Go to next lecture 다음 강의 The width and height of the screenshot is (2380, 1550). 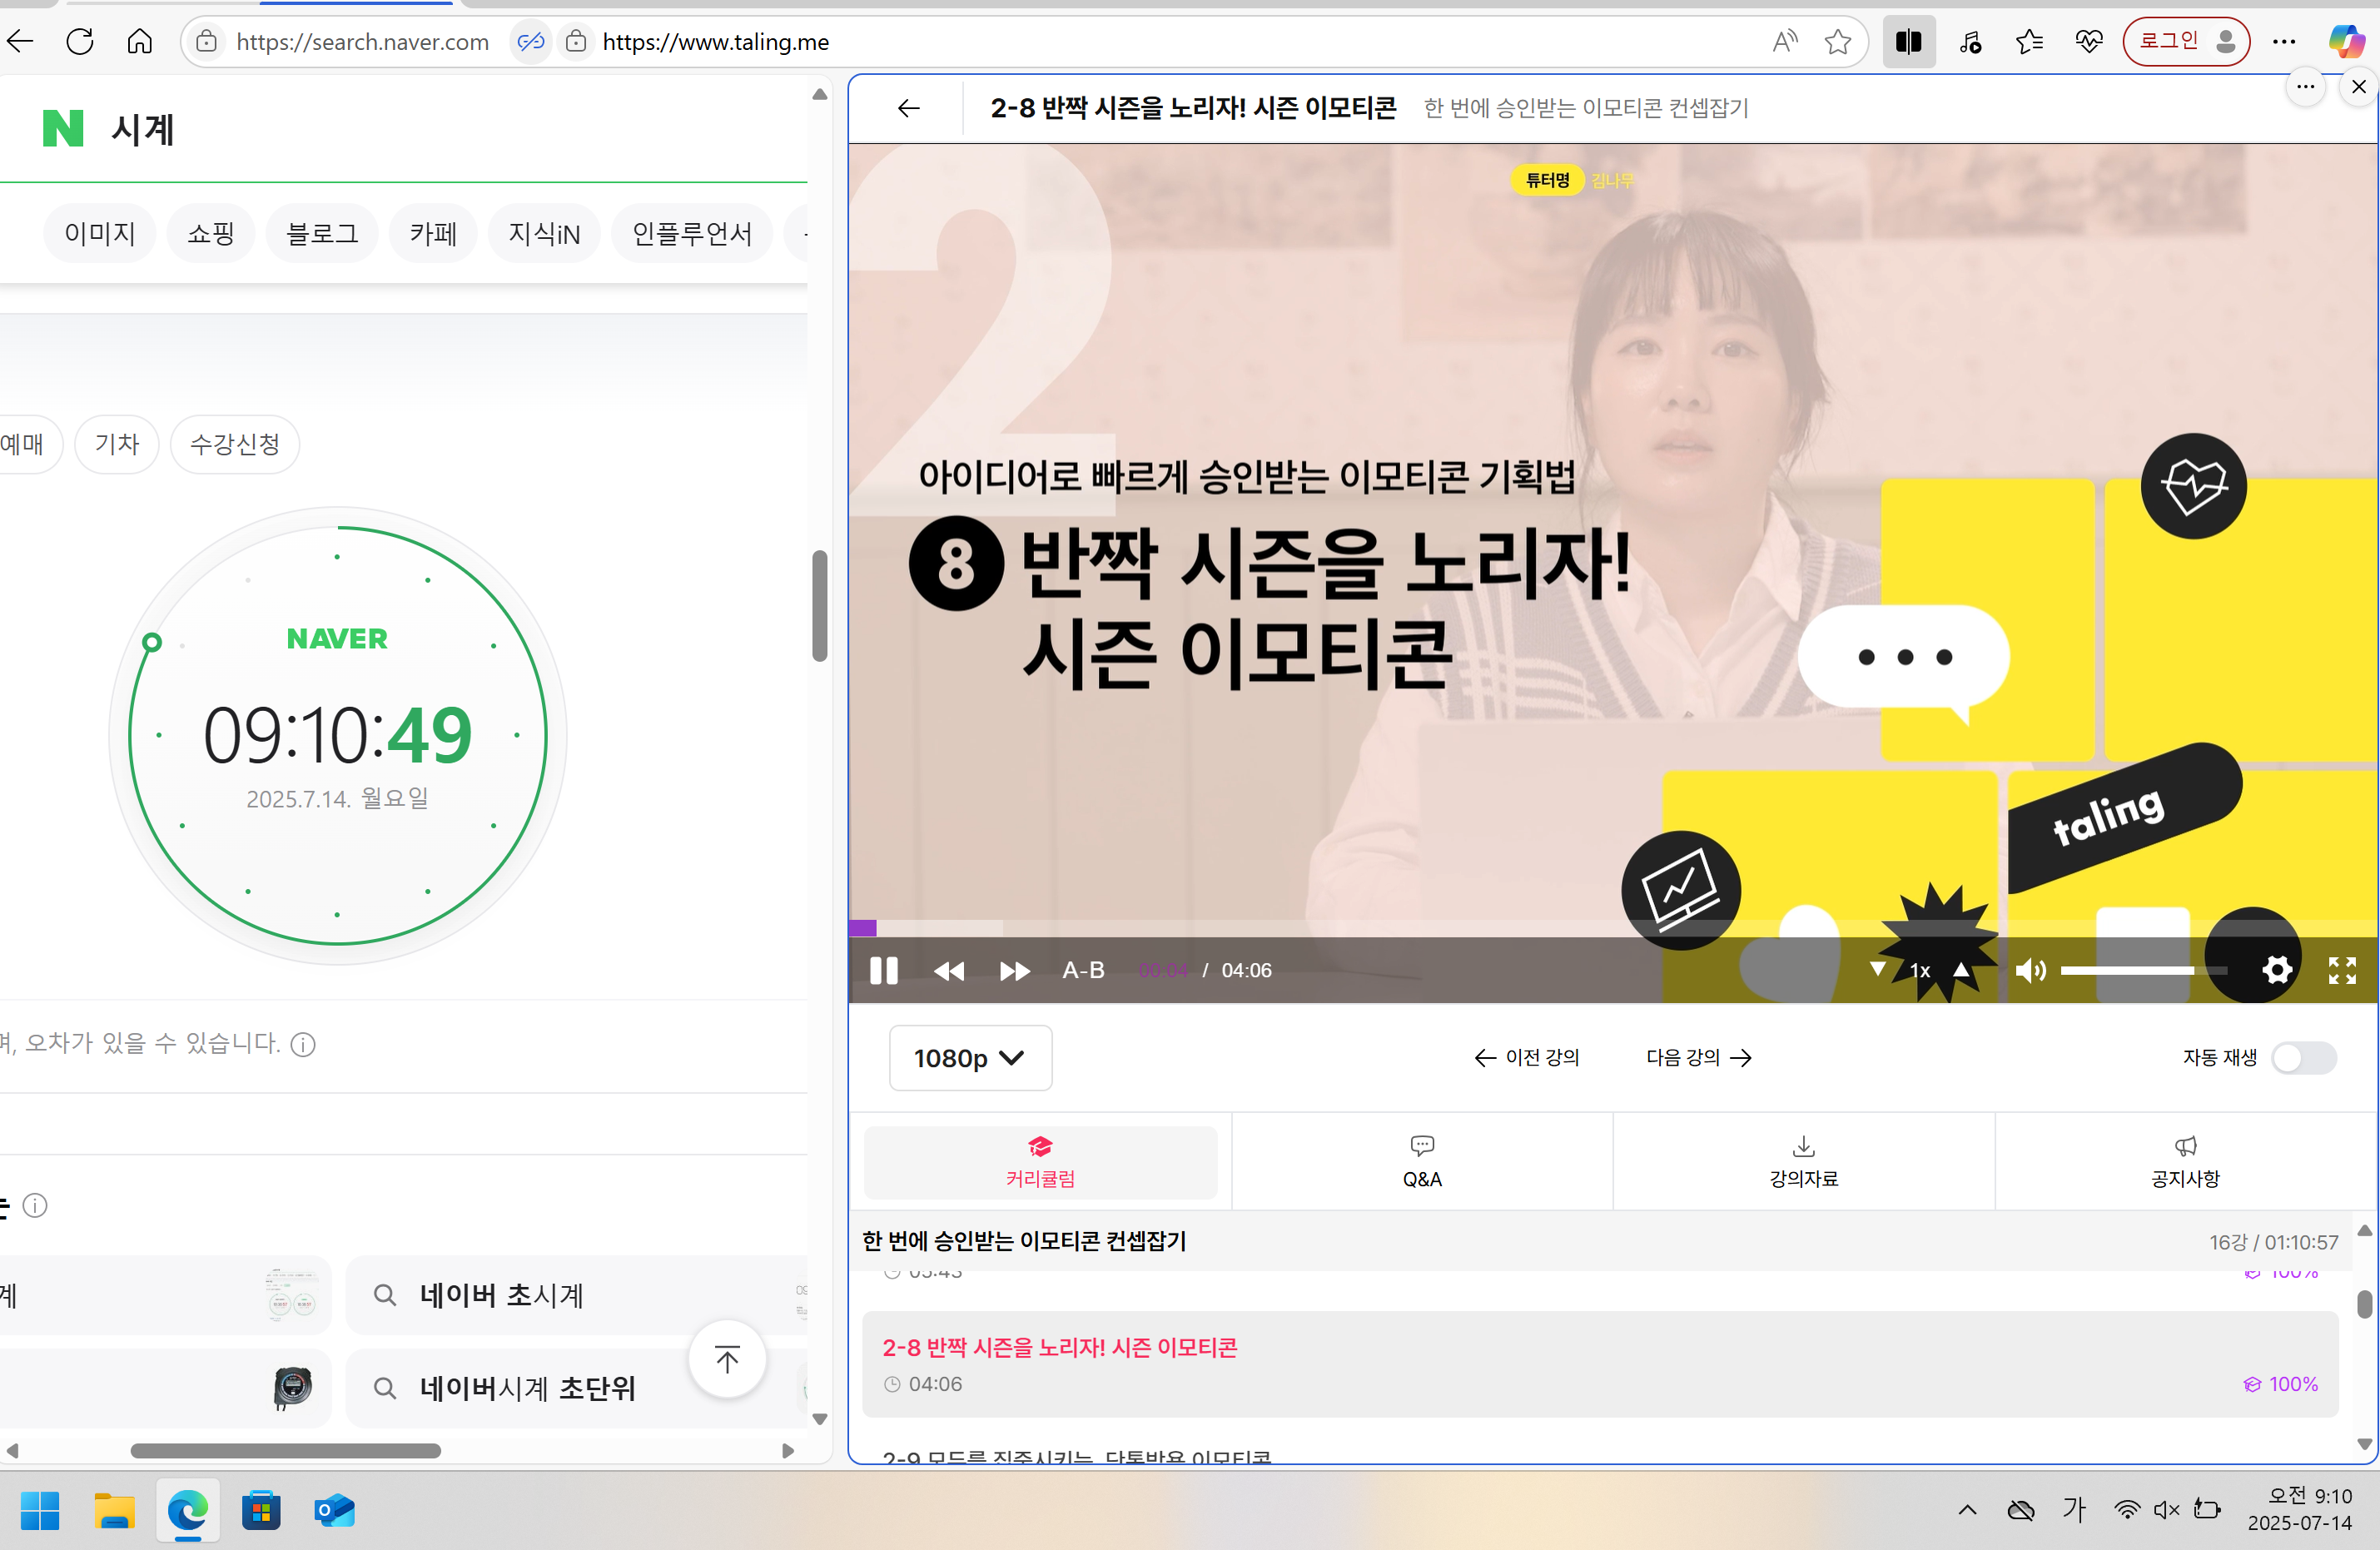click(x=1698, y=1058)
